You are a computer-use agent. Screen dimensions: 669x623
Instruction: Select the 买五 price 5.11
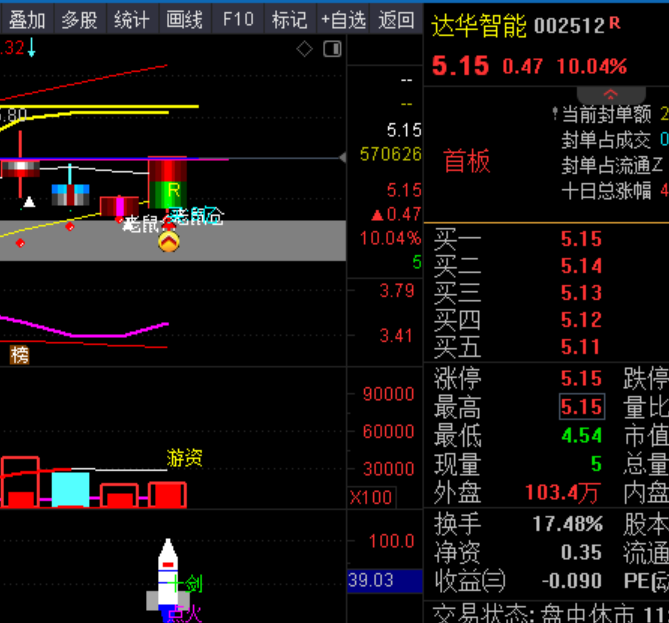click(x=581, y=346)
